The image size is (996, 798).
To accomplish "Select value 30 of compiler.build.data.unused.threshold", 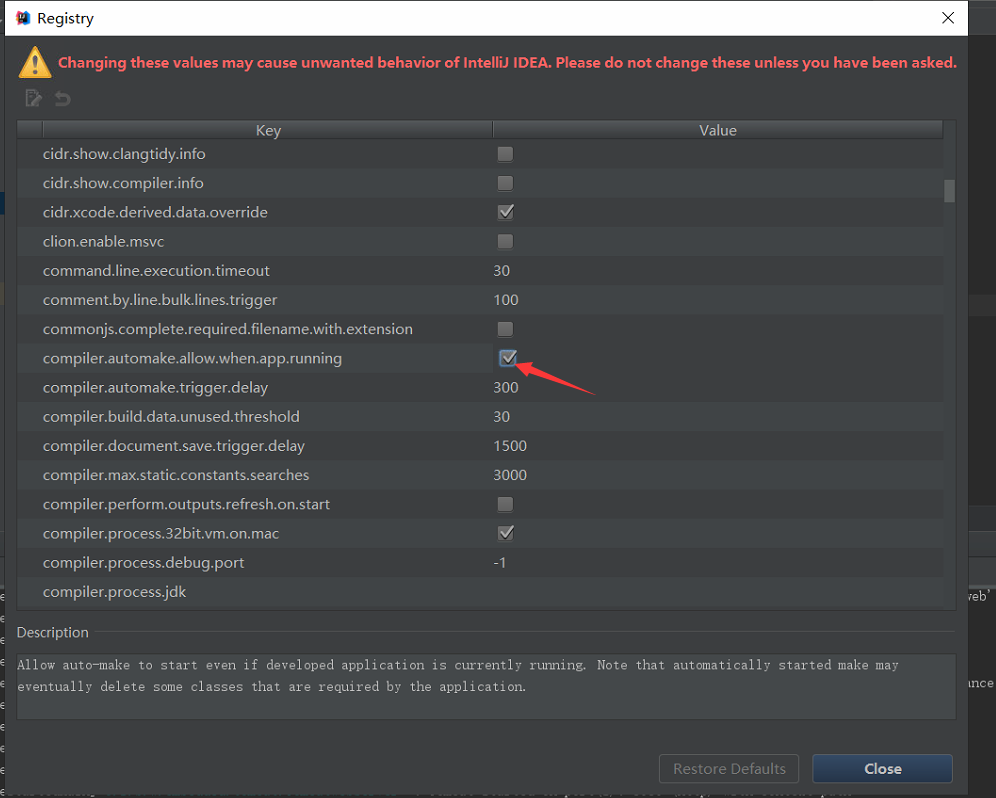I will (502, 417).
